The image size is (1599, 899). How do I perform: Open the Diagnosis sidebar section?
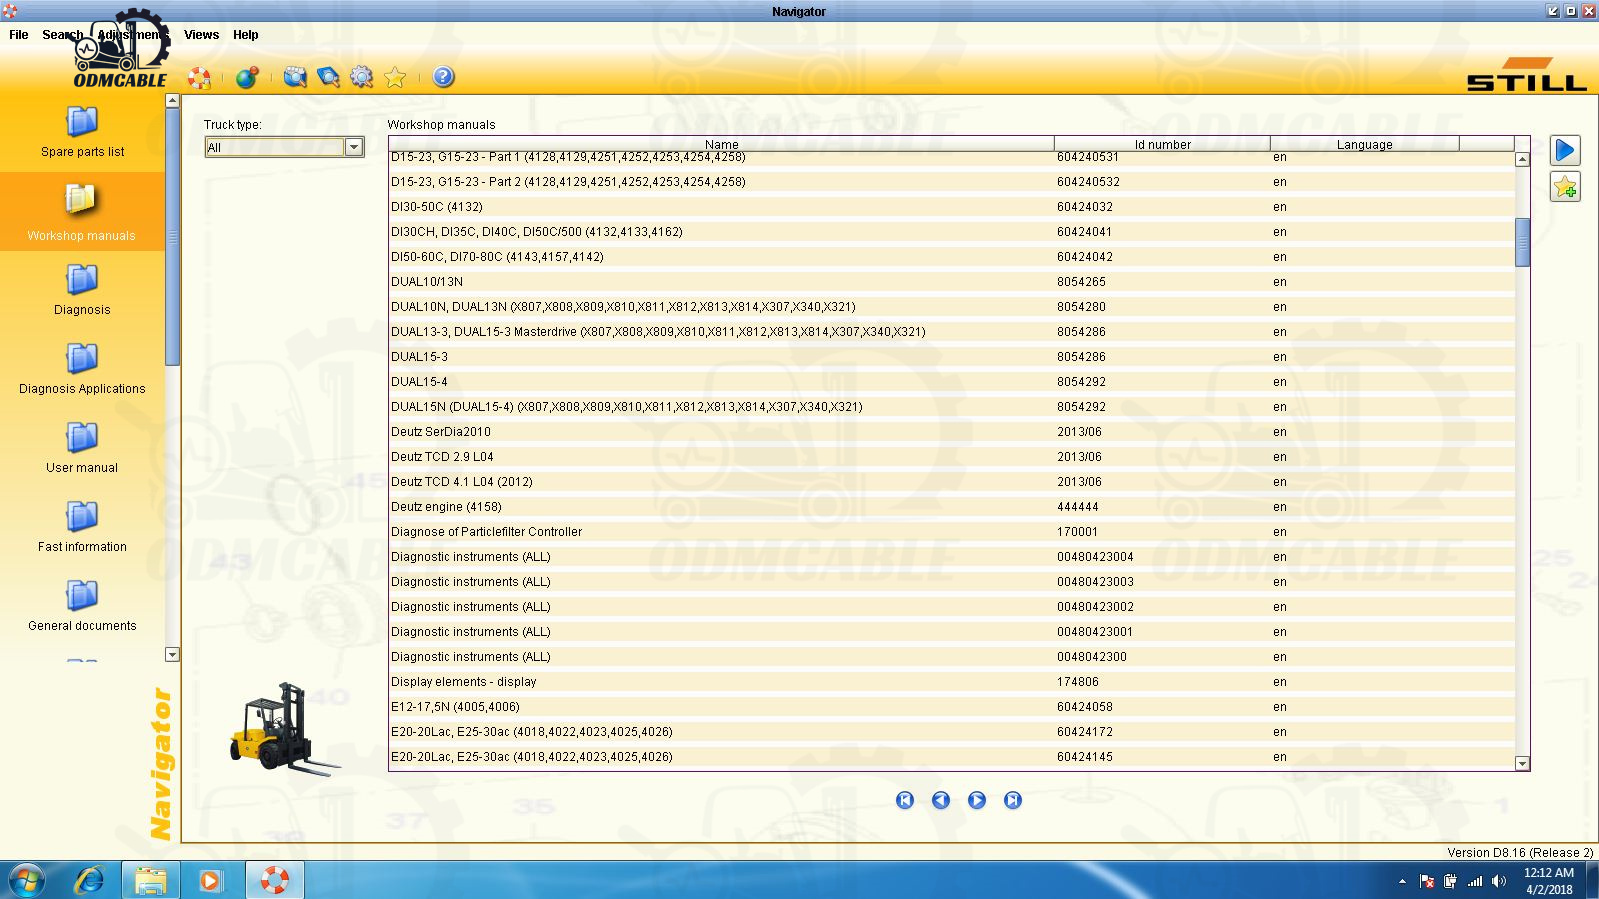tap(82, 290)
